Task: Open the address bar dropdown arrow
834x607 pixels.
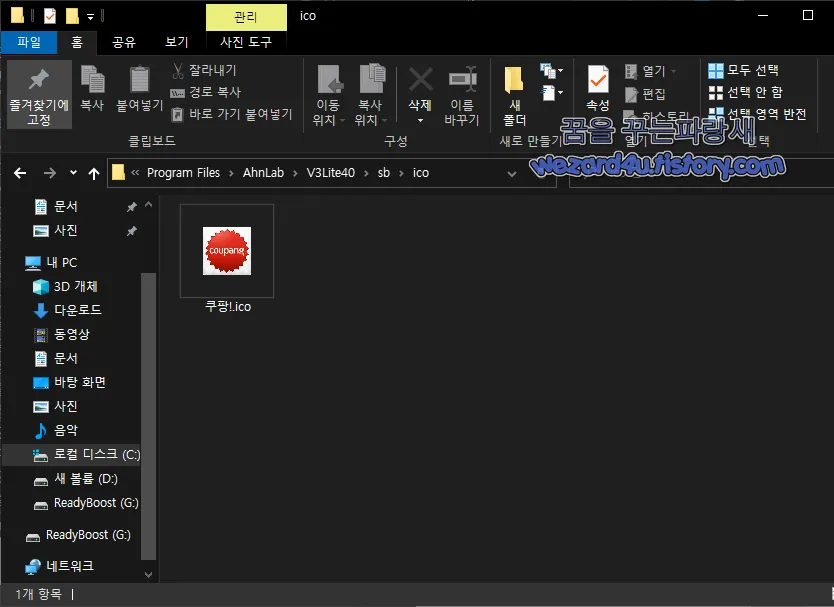Action: 511,173
